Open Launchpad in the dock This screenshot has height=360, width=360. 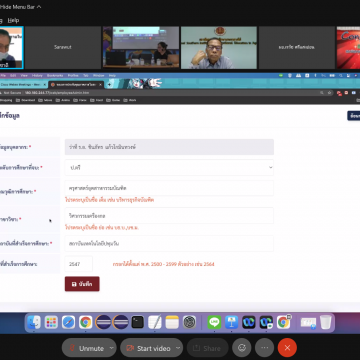point(51,322)
